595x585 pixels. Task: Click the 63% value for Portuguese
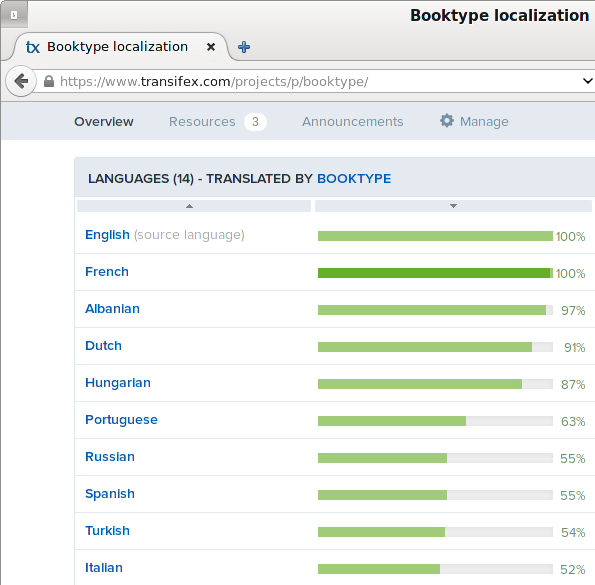tap(573, 421)
